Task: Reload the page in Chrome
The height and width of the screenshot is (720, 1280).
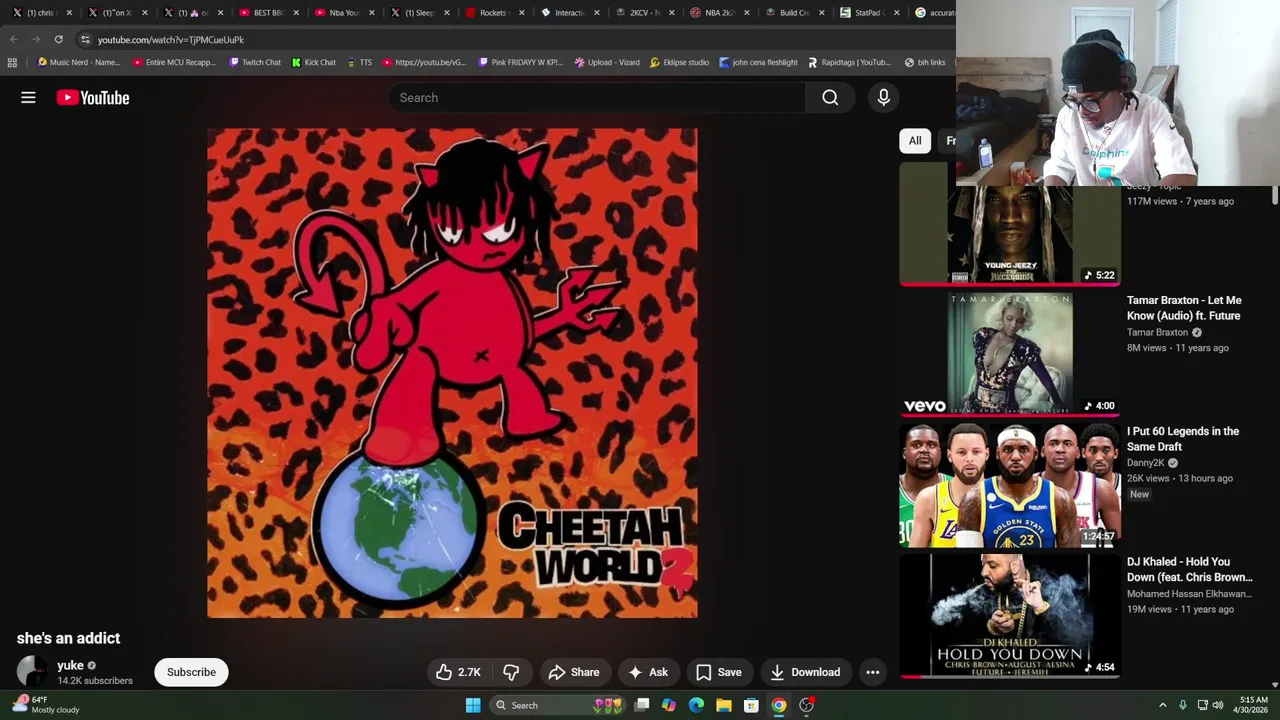Action: click(x=58, y=39)
